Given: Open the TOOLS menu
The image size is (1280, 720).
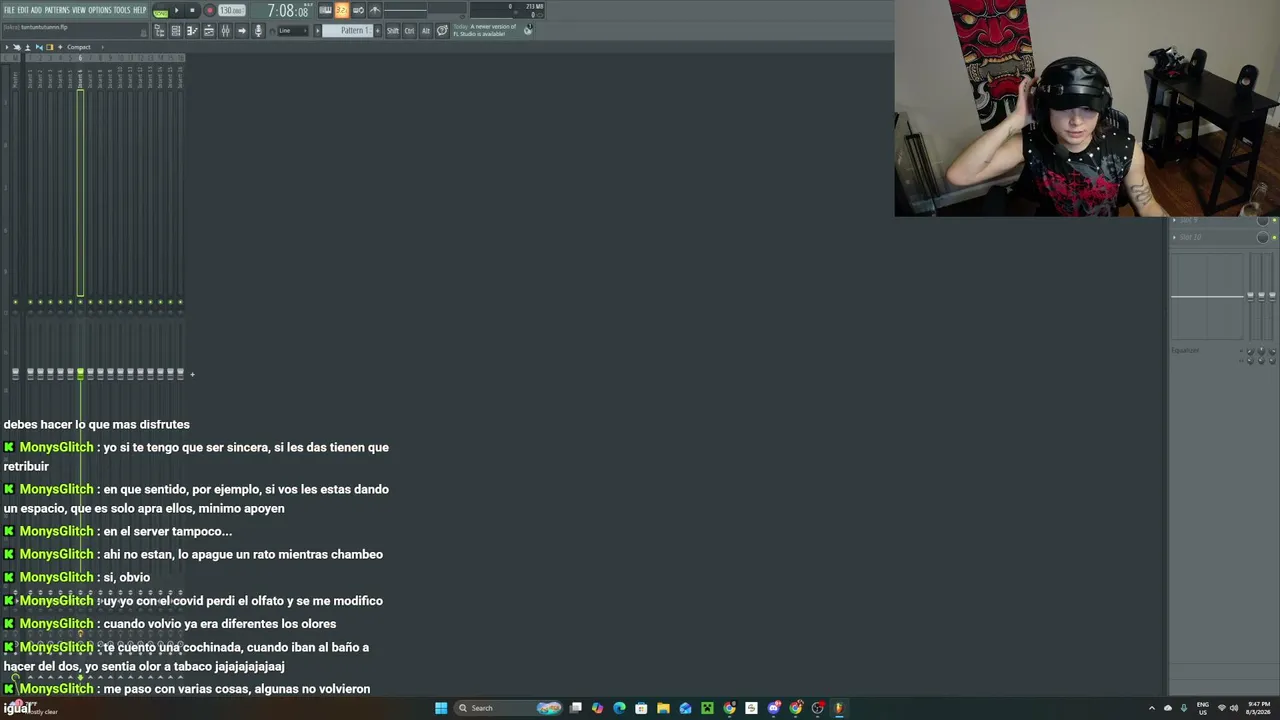Looking at the screenshot, I should (122, 10).
